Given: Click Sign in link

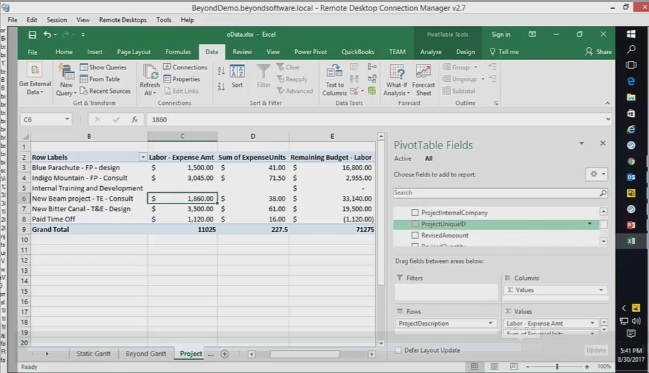Looking at the screenshot, I should (501, 34).
